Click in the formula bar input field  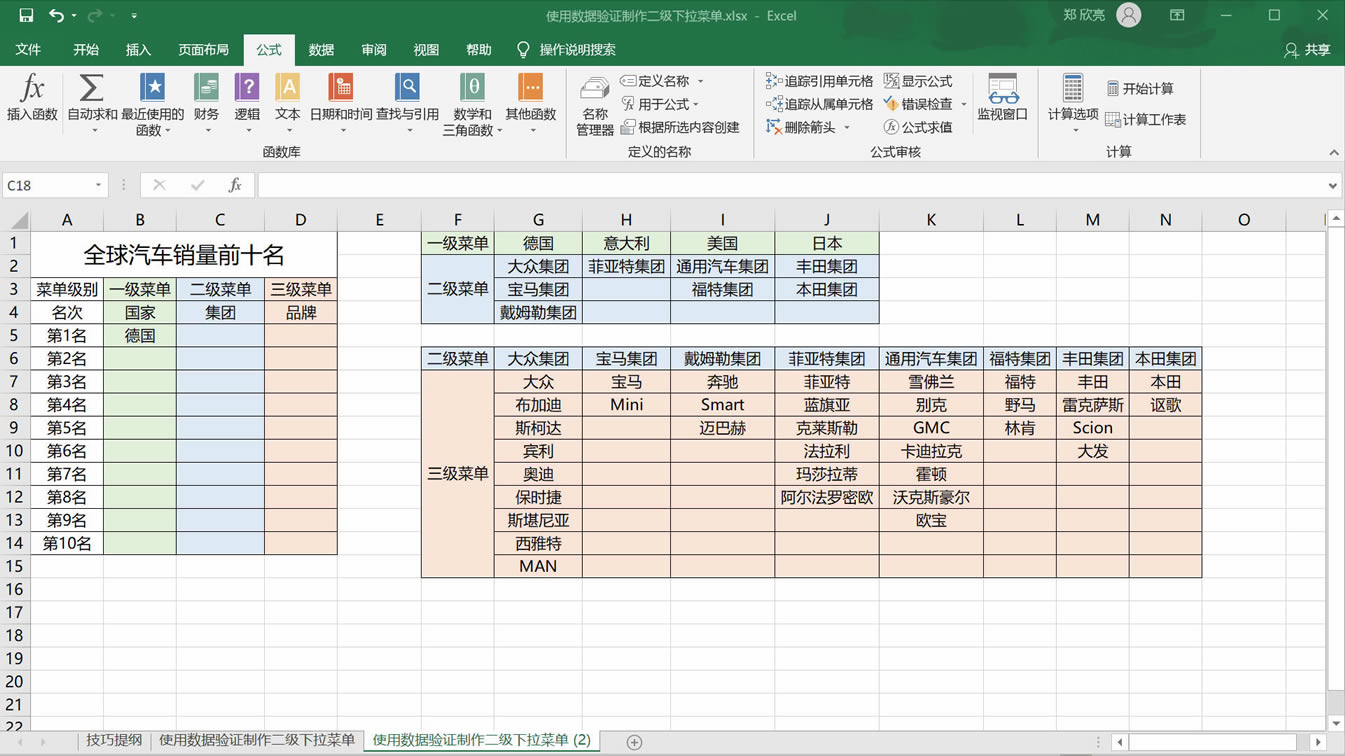790,185
